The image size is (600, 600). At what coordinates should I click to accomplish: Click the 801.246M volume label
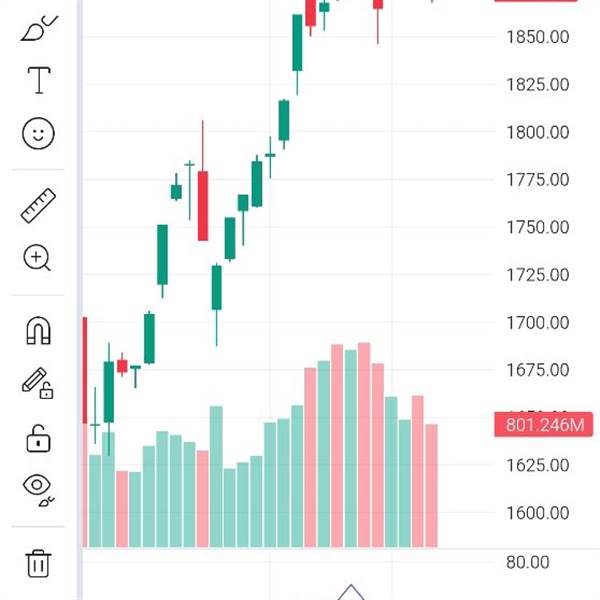[544, 426]
